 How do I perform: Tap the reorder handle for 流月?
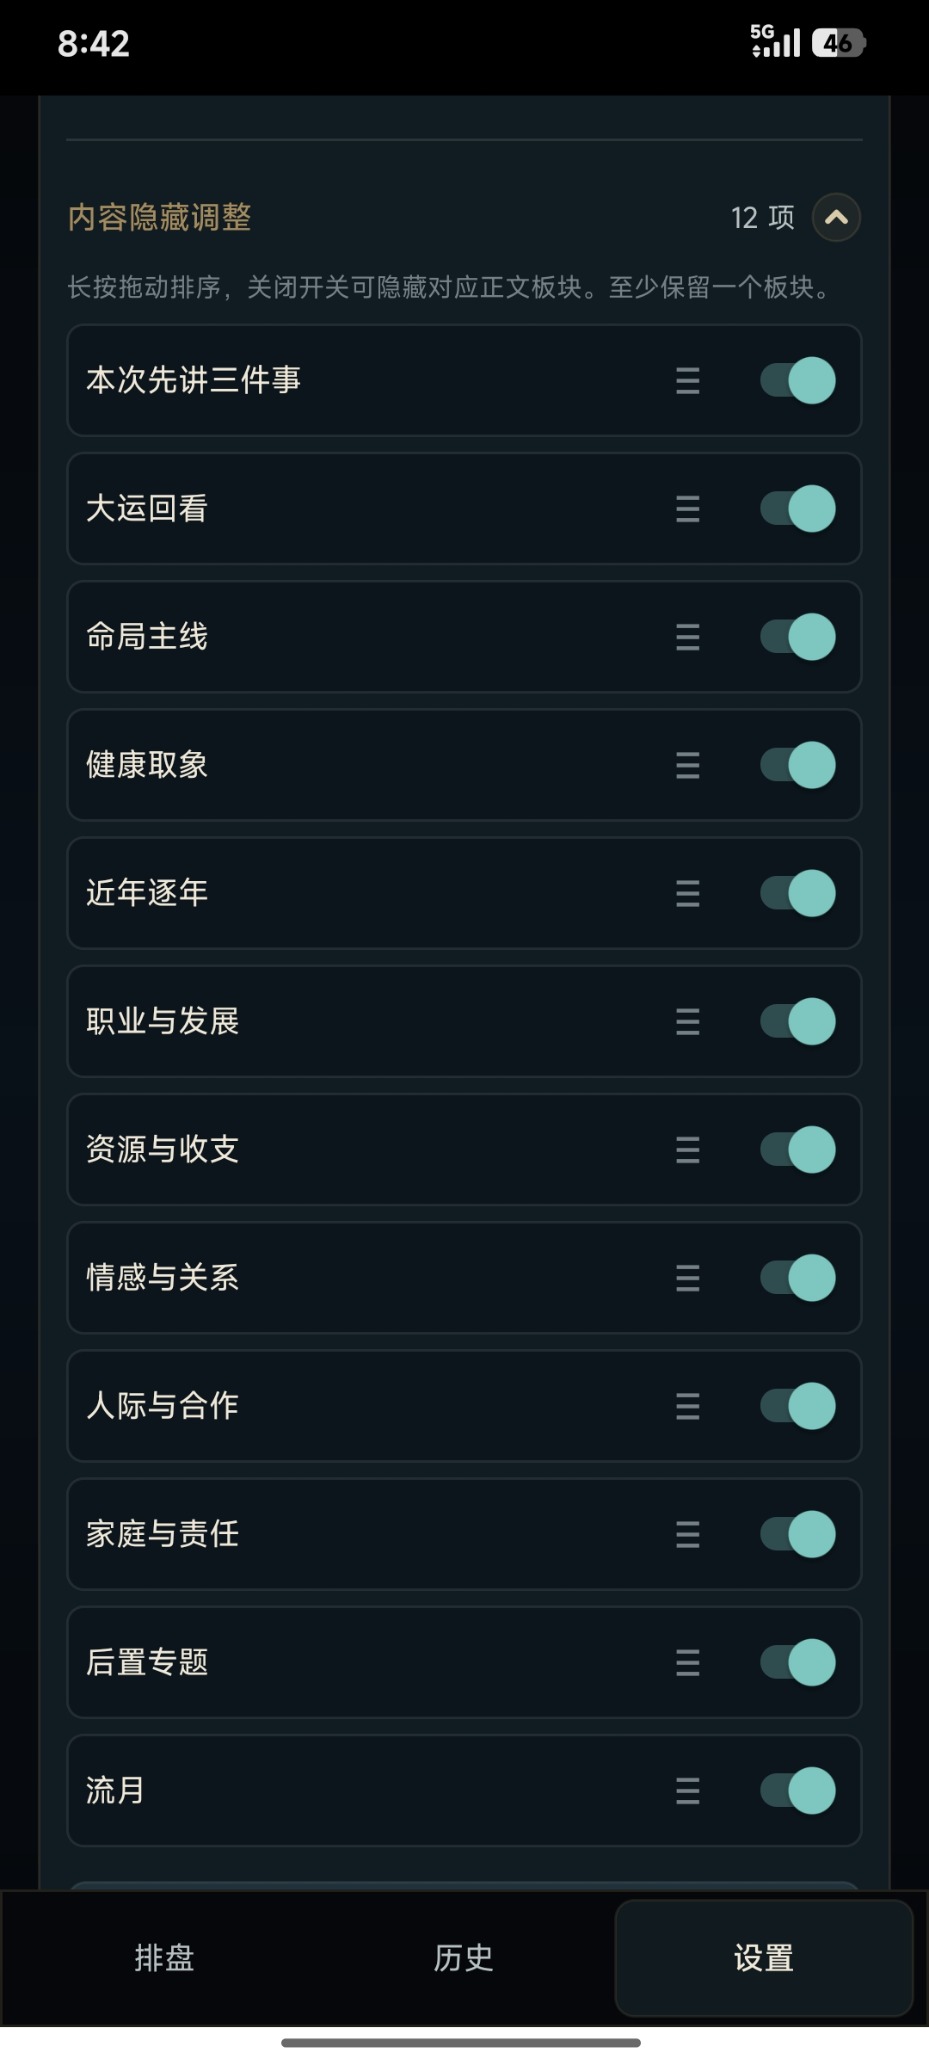pos(688,1790)
